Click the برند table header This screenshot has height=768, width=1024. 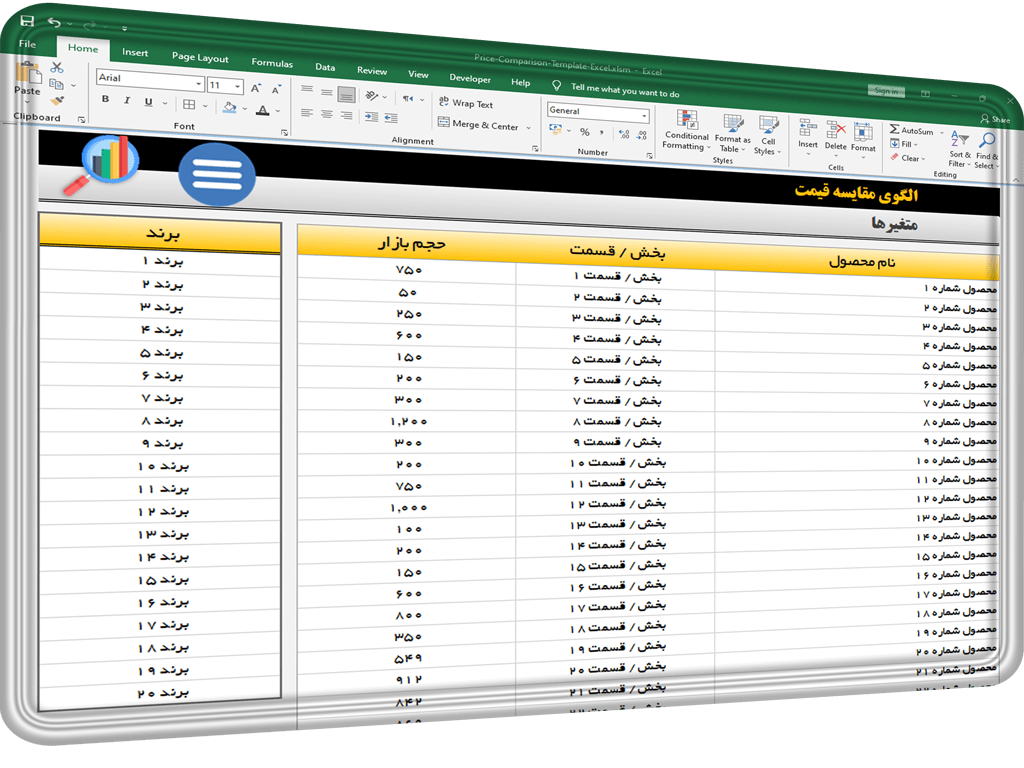tap(161, 232)
